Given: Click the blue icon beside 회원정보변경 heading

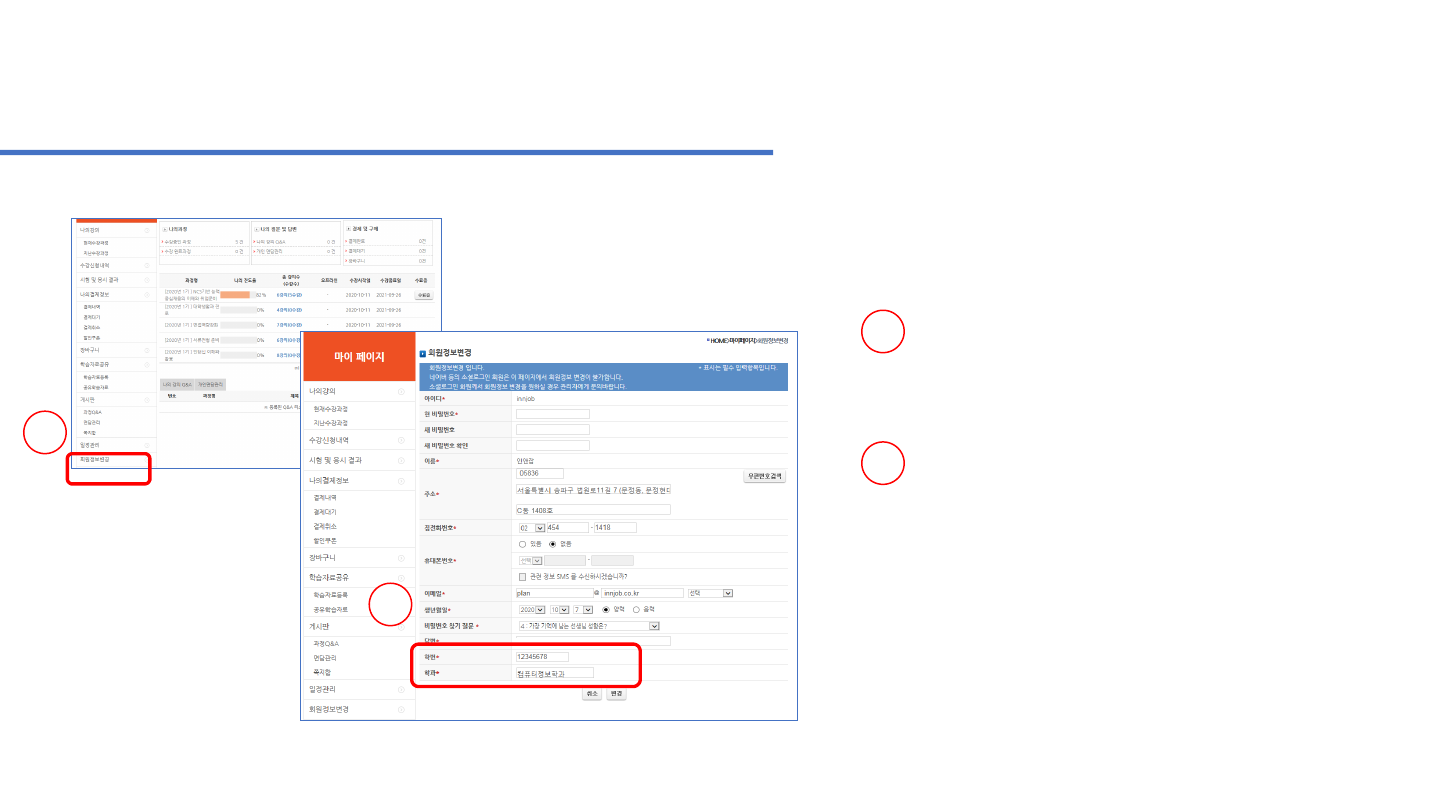Looking at the screenshot, I should pos(423,353).
